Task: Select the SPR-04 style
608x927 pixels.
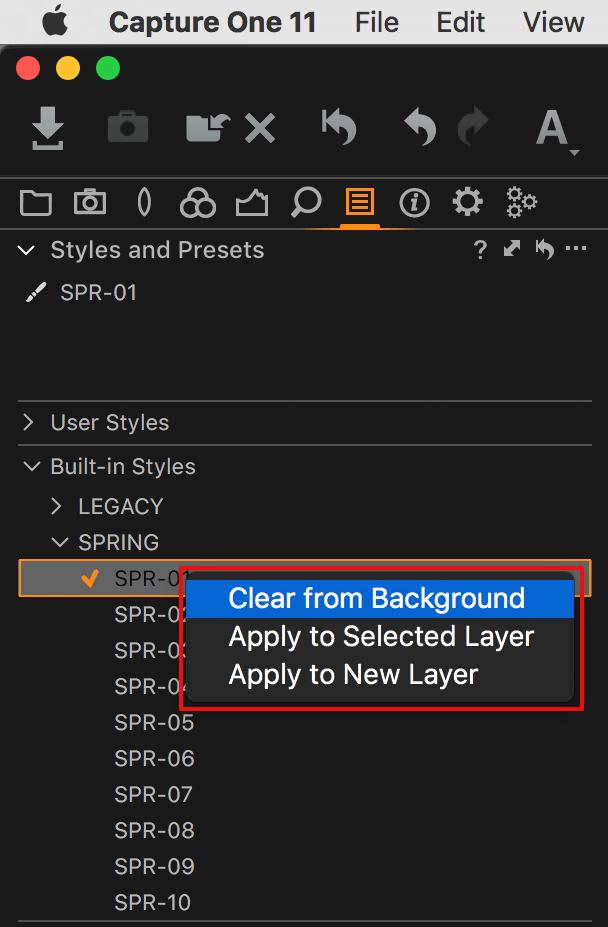Action: [151, 686]
